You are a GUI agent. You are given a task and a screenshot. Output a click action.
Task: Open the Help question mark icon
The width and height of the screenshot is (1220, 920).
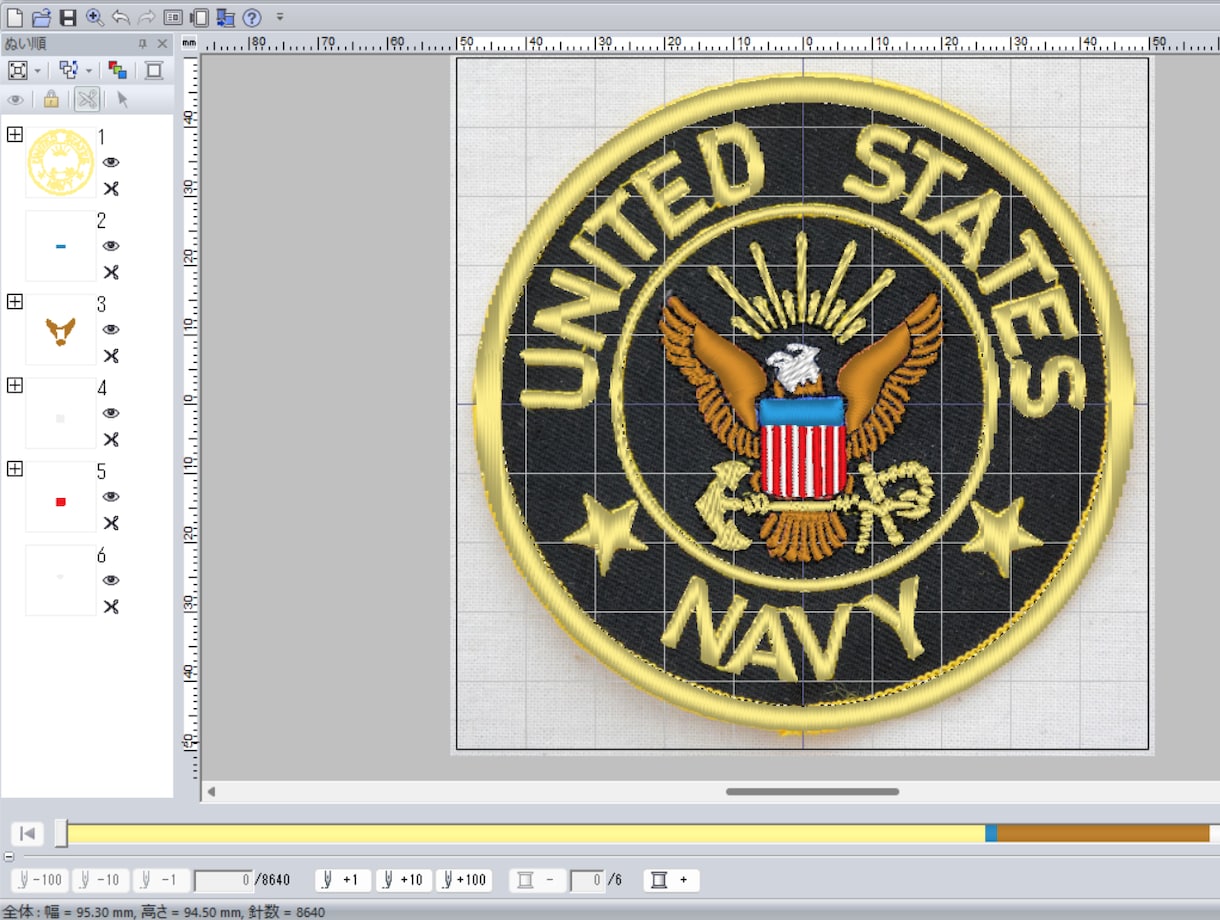[252, 17]
